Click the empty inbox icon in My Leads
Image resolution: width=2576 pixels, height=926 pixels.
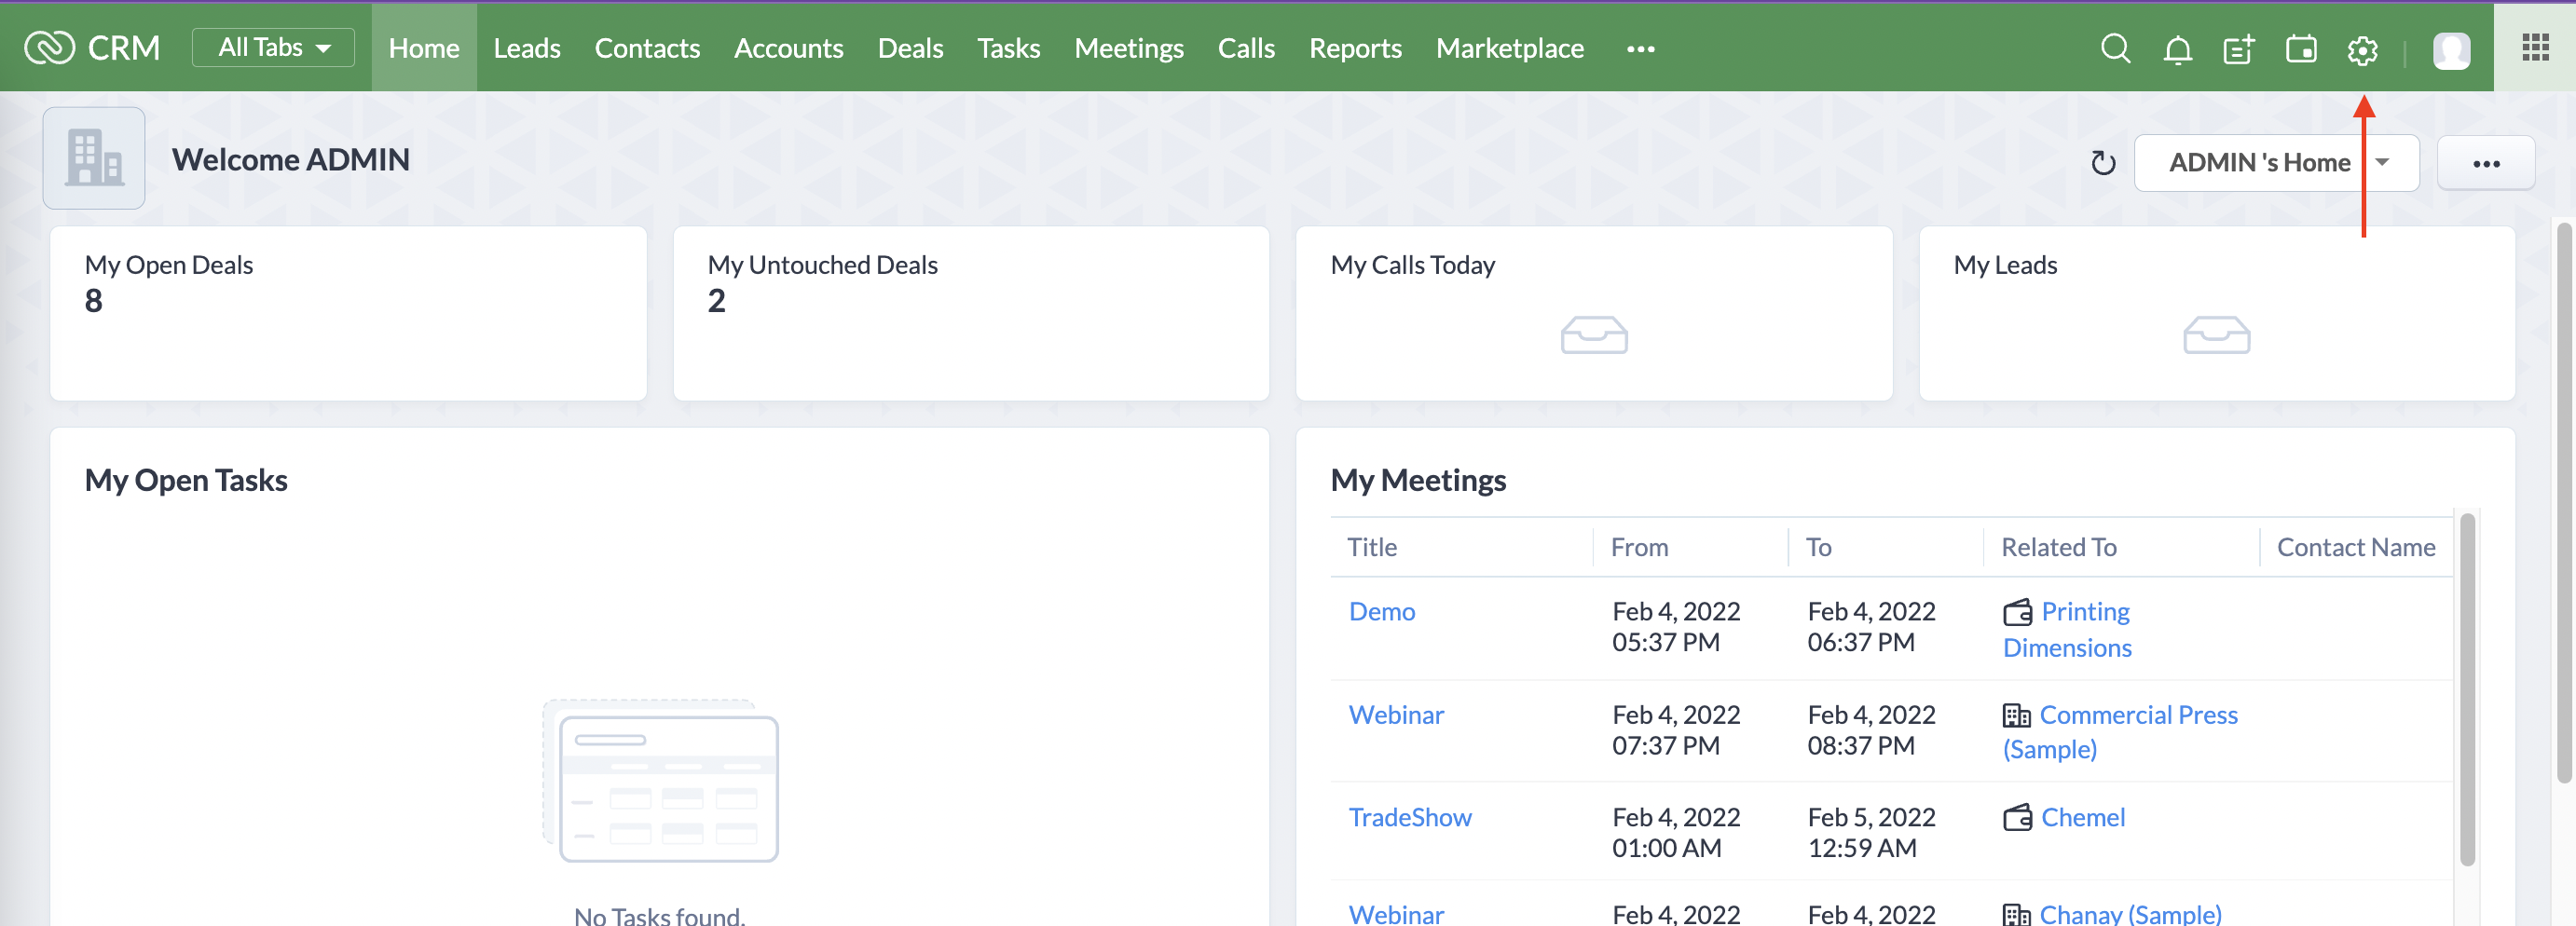[x=2216, y=335]
